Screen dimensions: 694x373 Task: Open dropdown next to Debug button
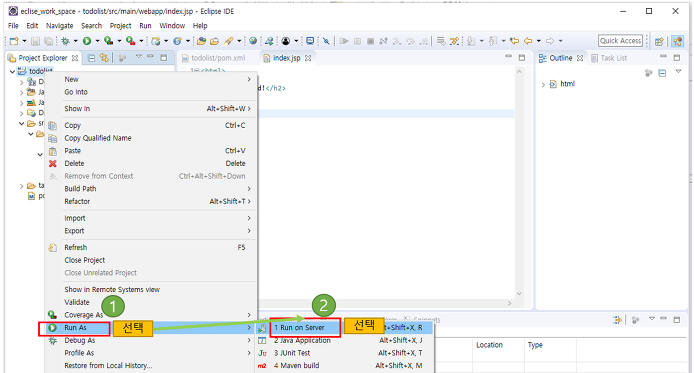click(x=75, y=41)
